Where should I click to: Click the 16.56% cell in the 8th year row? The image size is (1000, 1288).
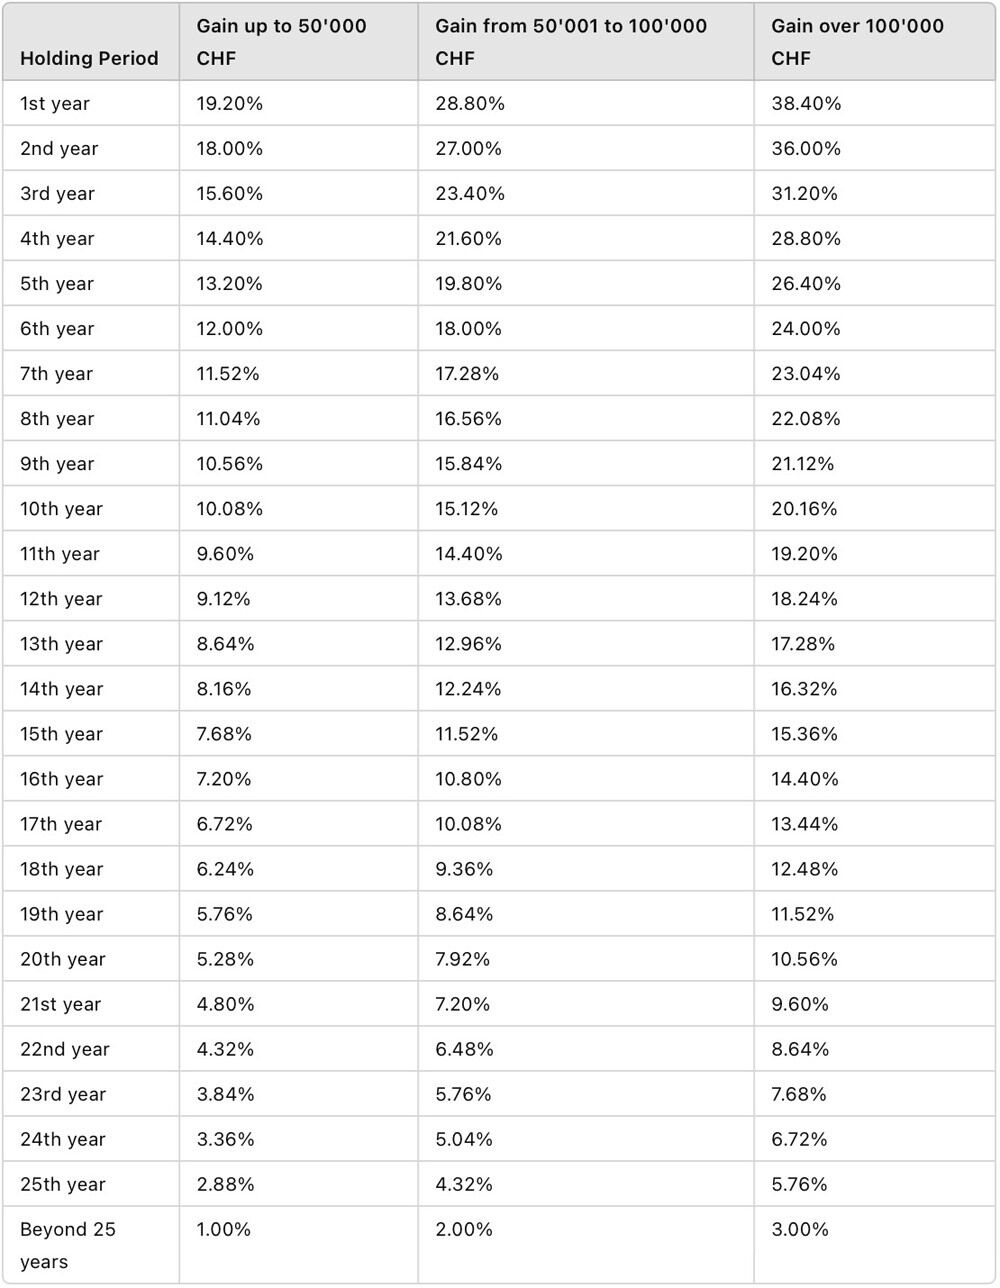[468, 418]
